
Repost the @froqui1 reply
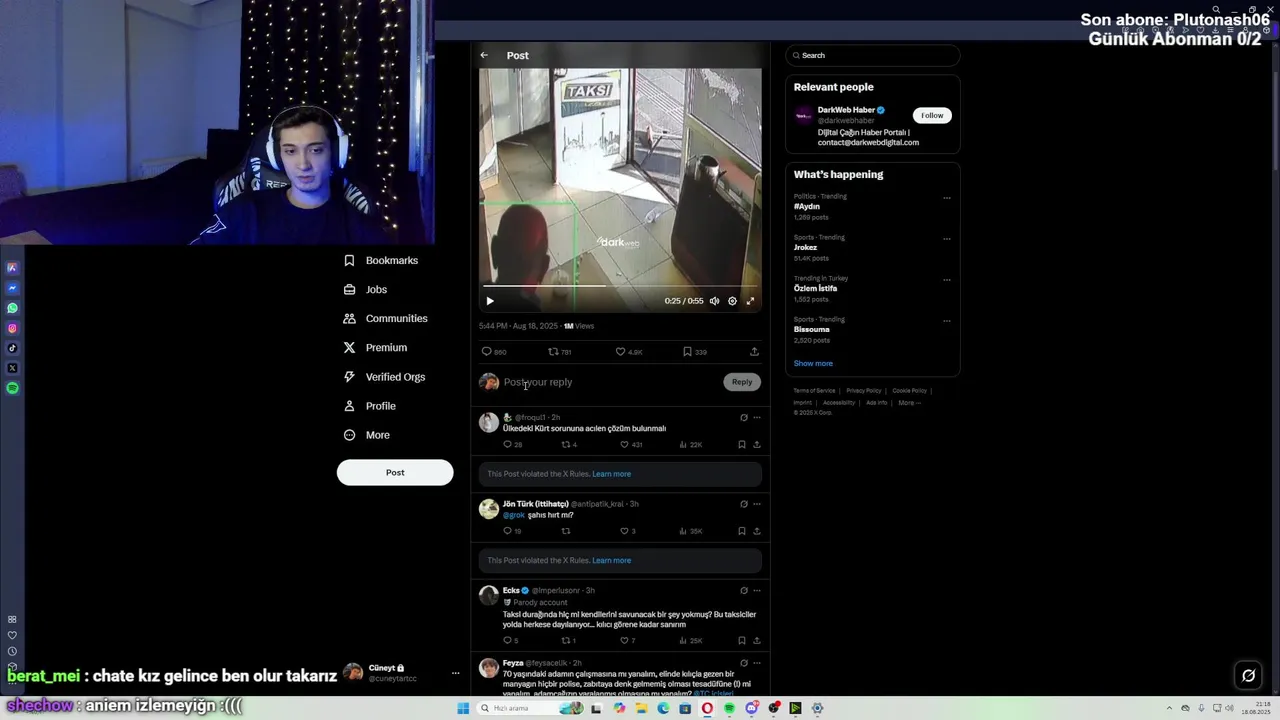pos(568,444)
